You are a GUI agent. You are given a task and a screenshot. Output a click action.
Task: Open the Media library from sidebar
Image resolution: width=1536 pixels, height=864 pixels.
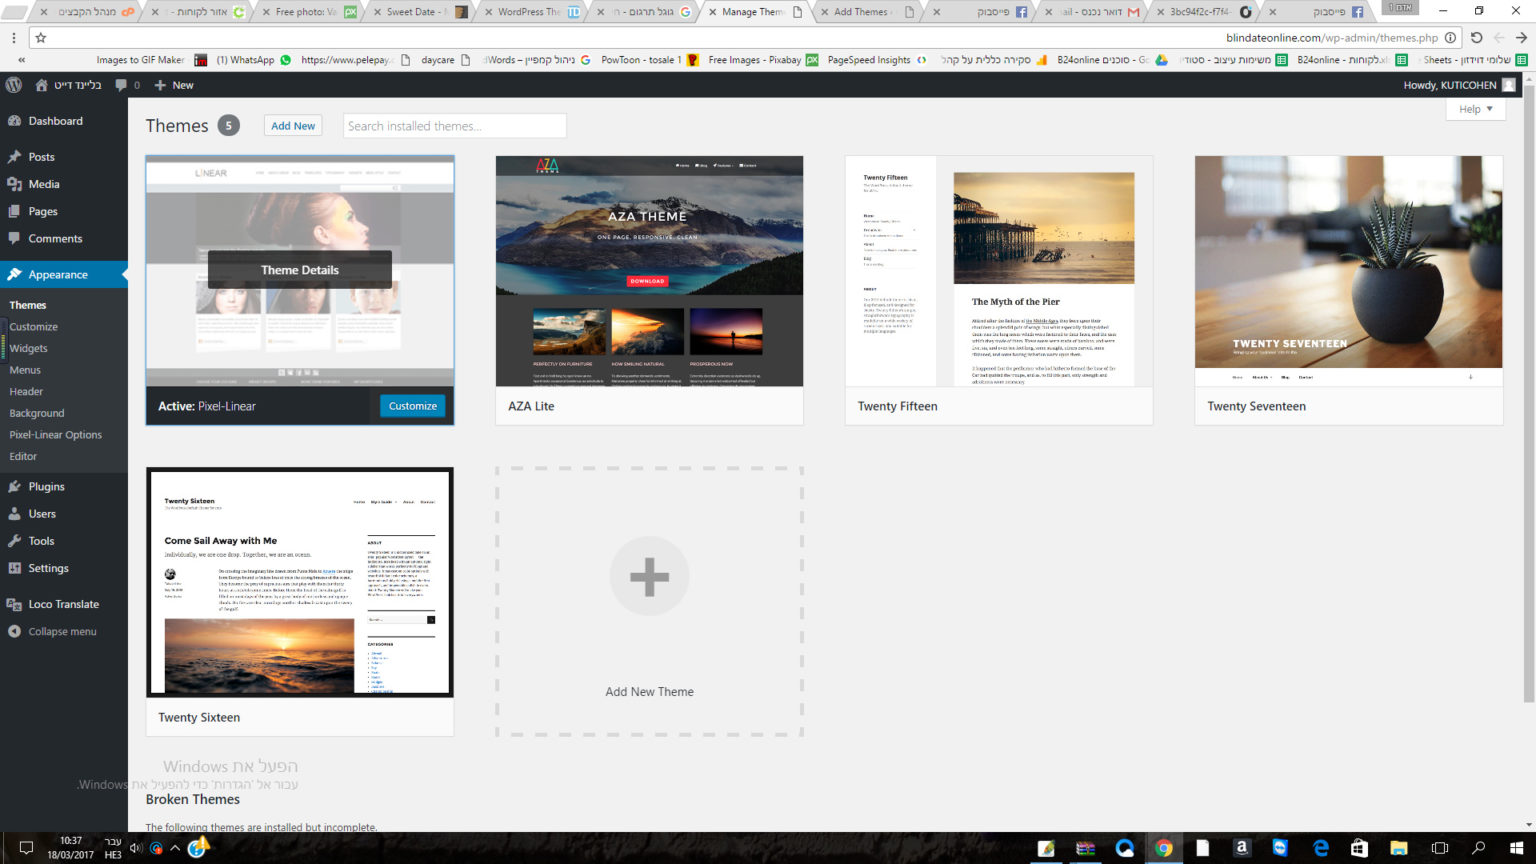pos(43,184)
